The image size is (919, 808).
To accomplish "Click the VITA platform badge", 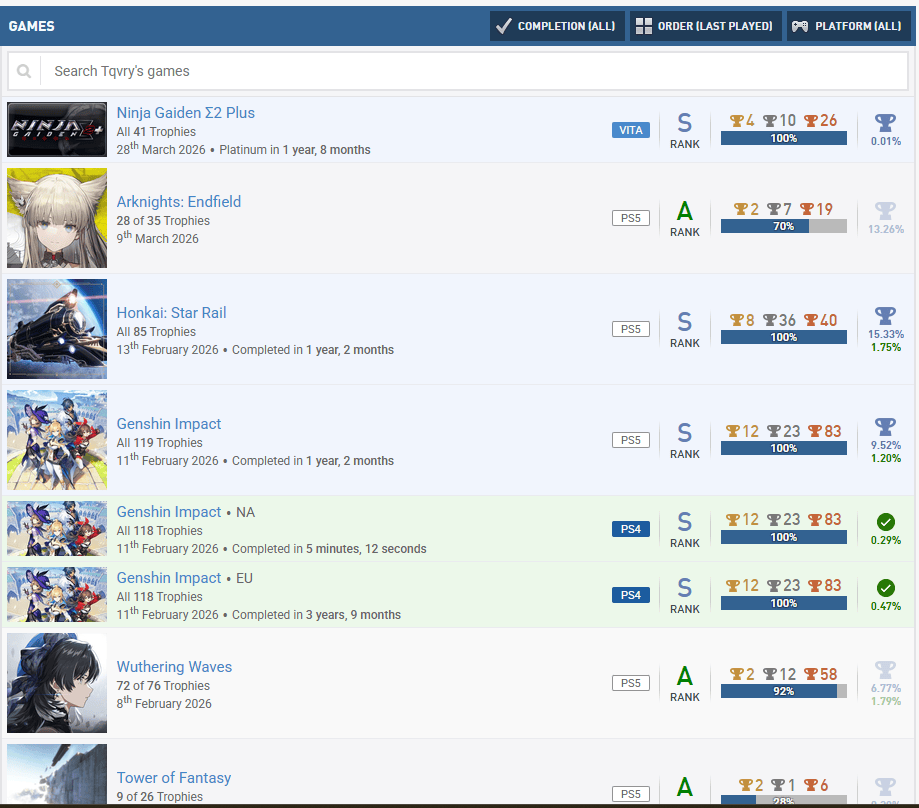I will (x=631, y=130).
